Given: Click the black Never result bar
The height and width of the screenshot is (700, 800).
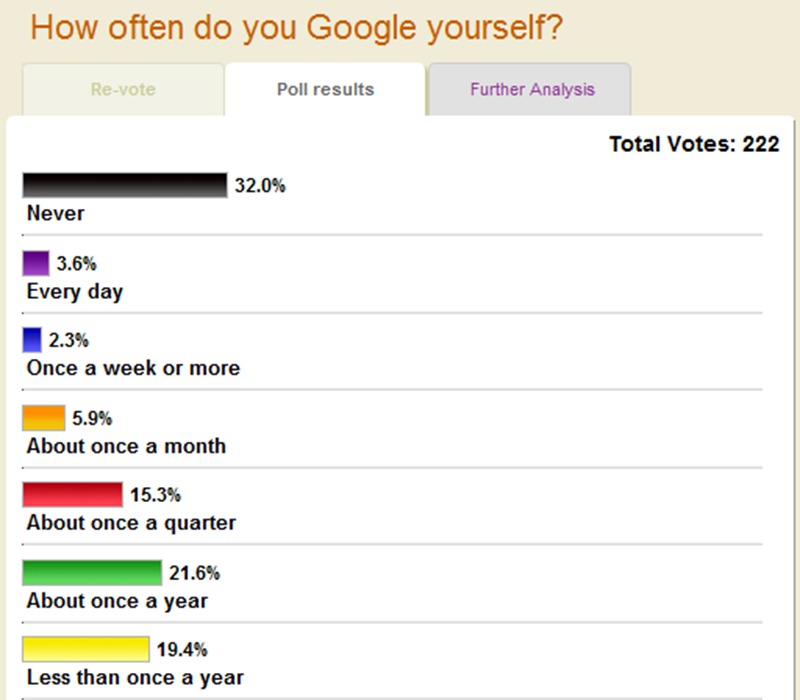Looking at the screenshot, I should pyautogui.click(x=125, y=185).
